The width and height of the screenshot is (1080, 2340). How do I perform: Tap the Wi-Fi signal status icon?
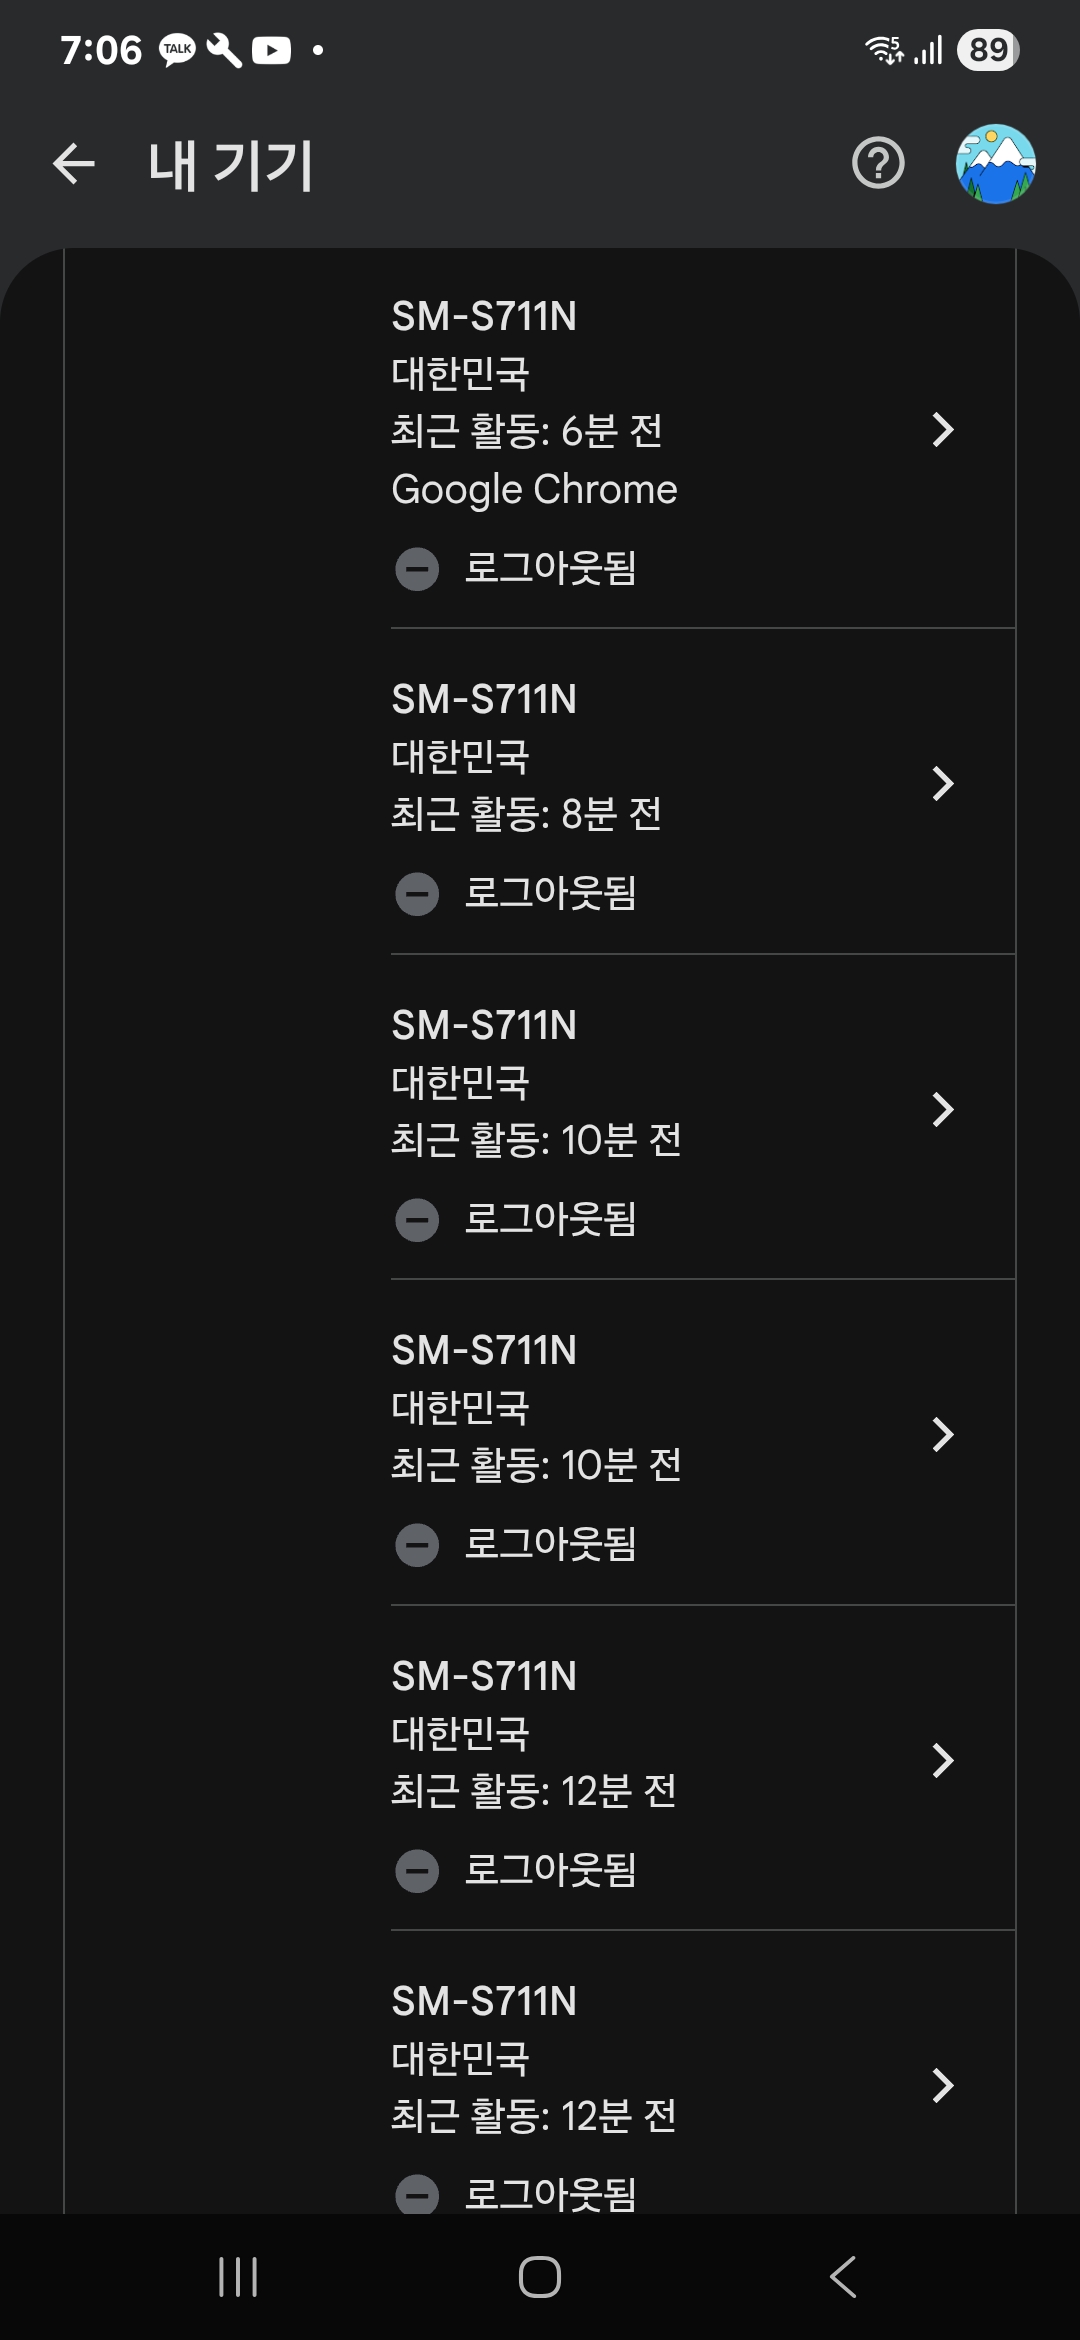(x=884, y=50)
